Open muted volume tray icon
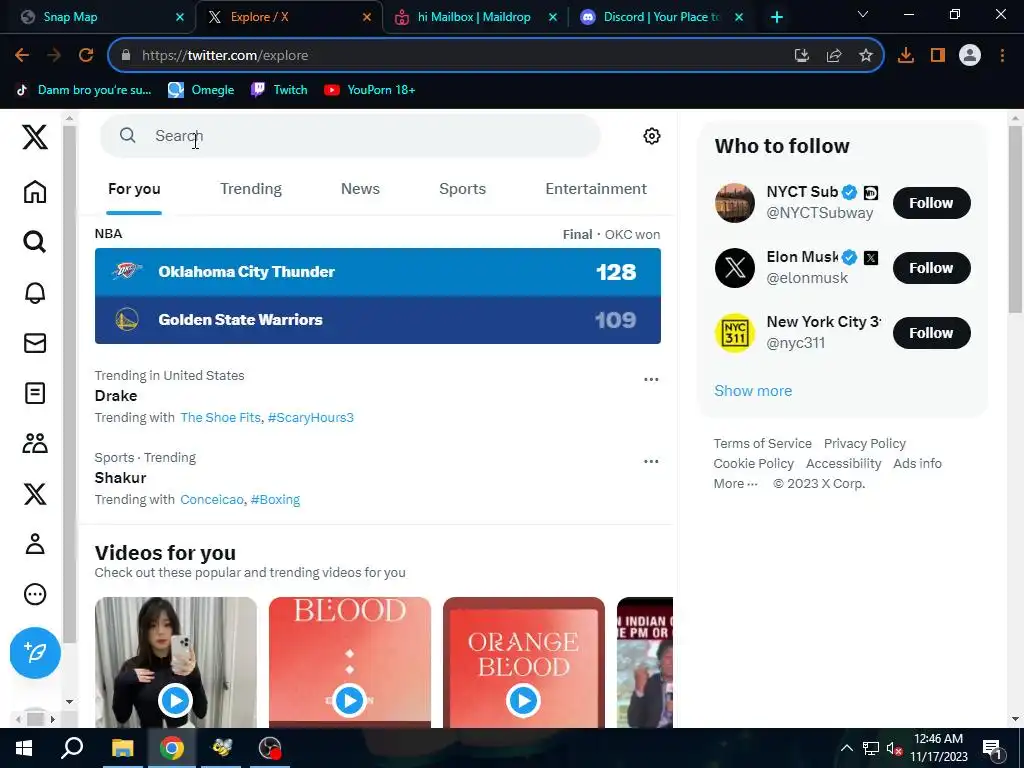Viewport: 1024px width, 768px height. click(x=894, y=748)
